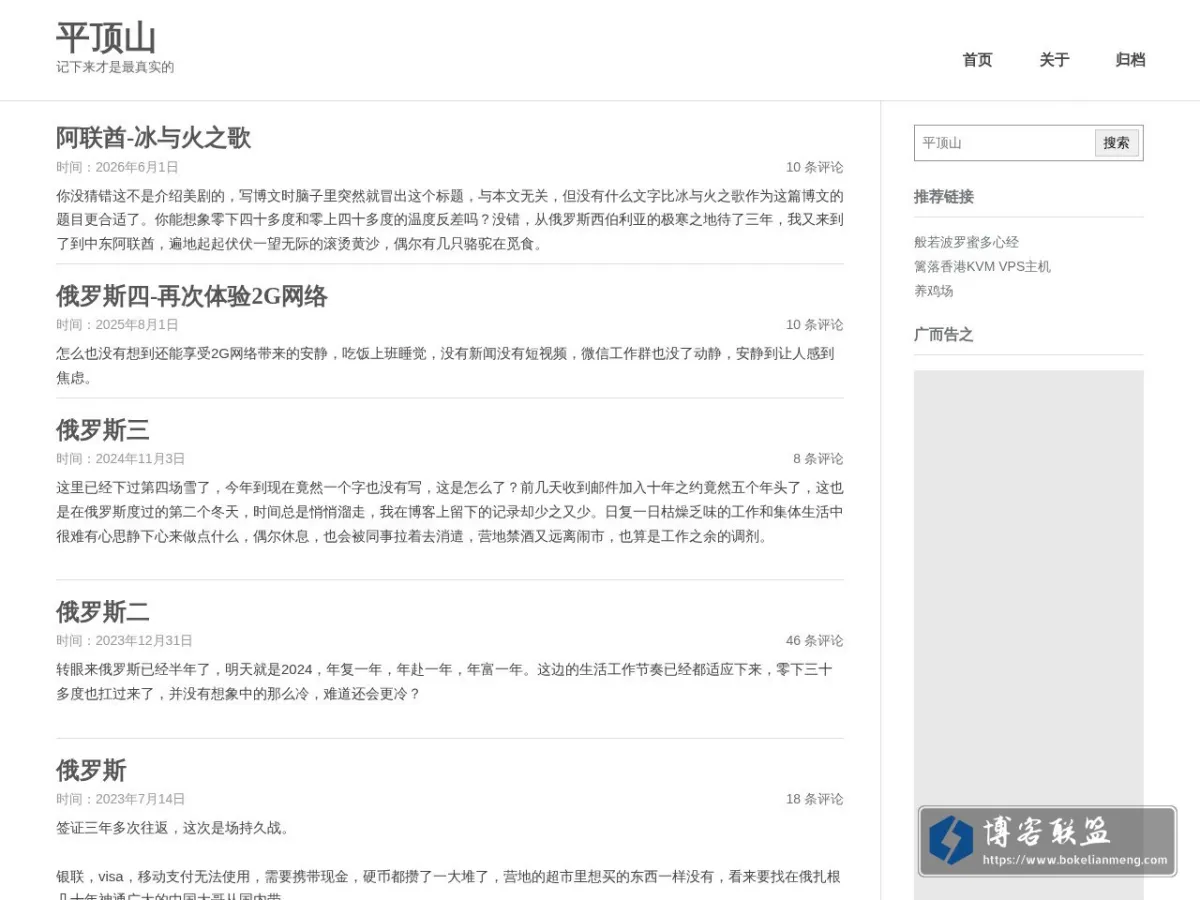1200x900 pixels.
Task: Visit 般若波罗蜜多心经 recommended link
Action: (x=966, y=242)
